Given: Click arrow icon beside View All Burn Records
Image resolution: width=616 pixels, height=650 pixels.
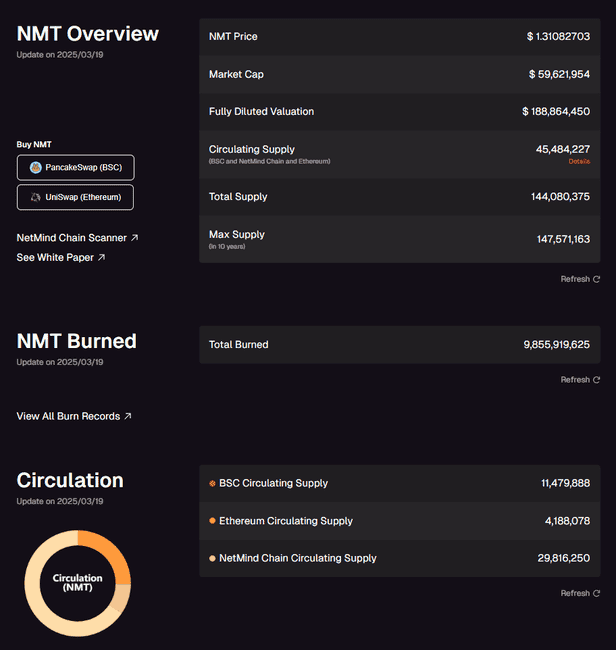Looking at the screenshot, I should click(128, 416).
